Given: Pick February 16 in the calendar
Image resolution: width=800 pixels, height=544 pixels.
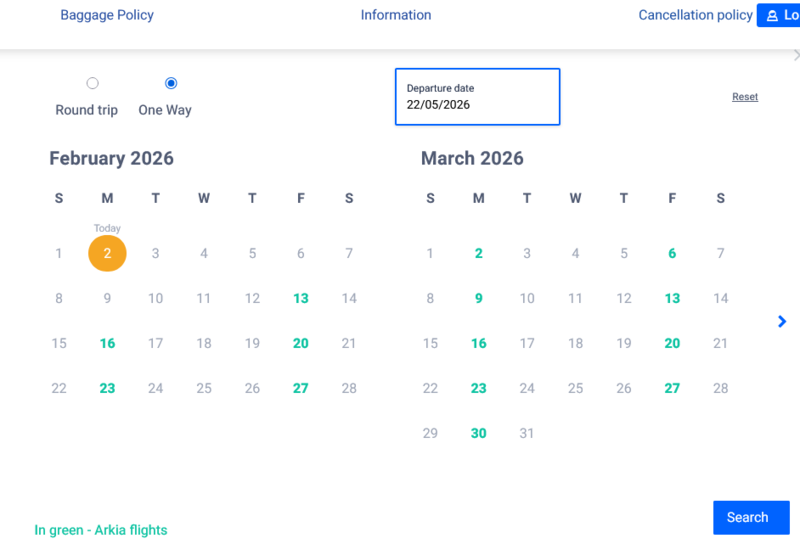Looking at the screenshot, I should coord(107,343).
